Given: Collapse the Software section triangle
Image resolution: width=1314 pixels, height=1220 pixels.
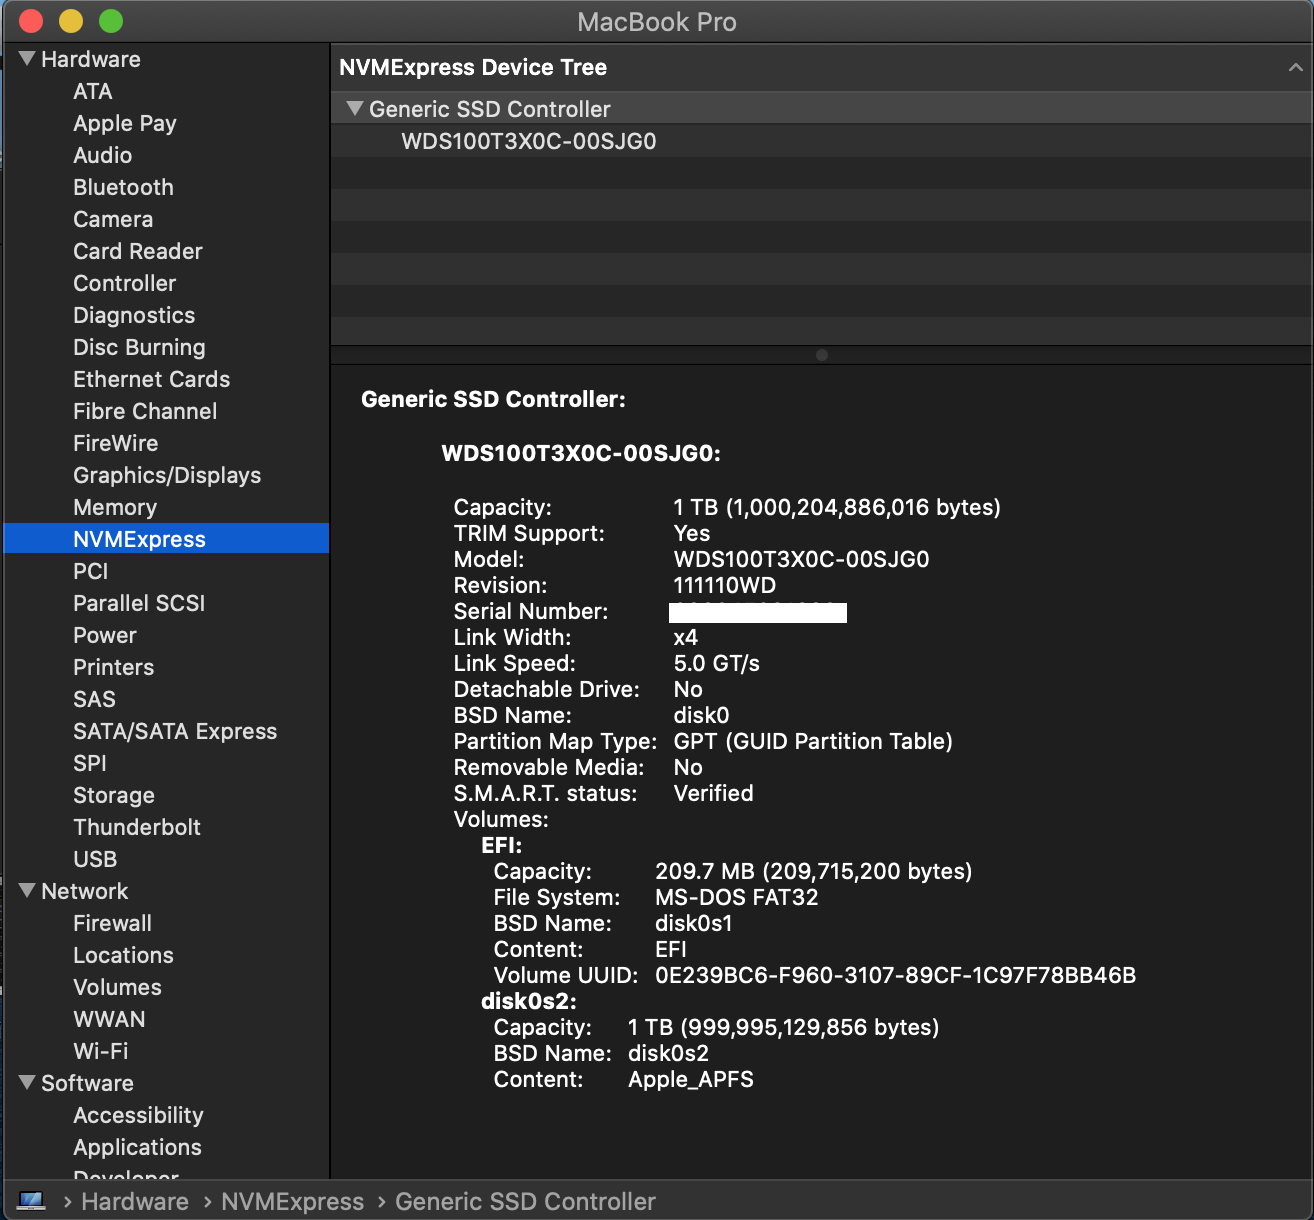Looking at the screenshot, I should click(27, 1083).
